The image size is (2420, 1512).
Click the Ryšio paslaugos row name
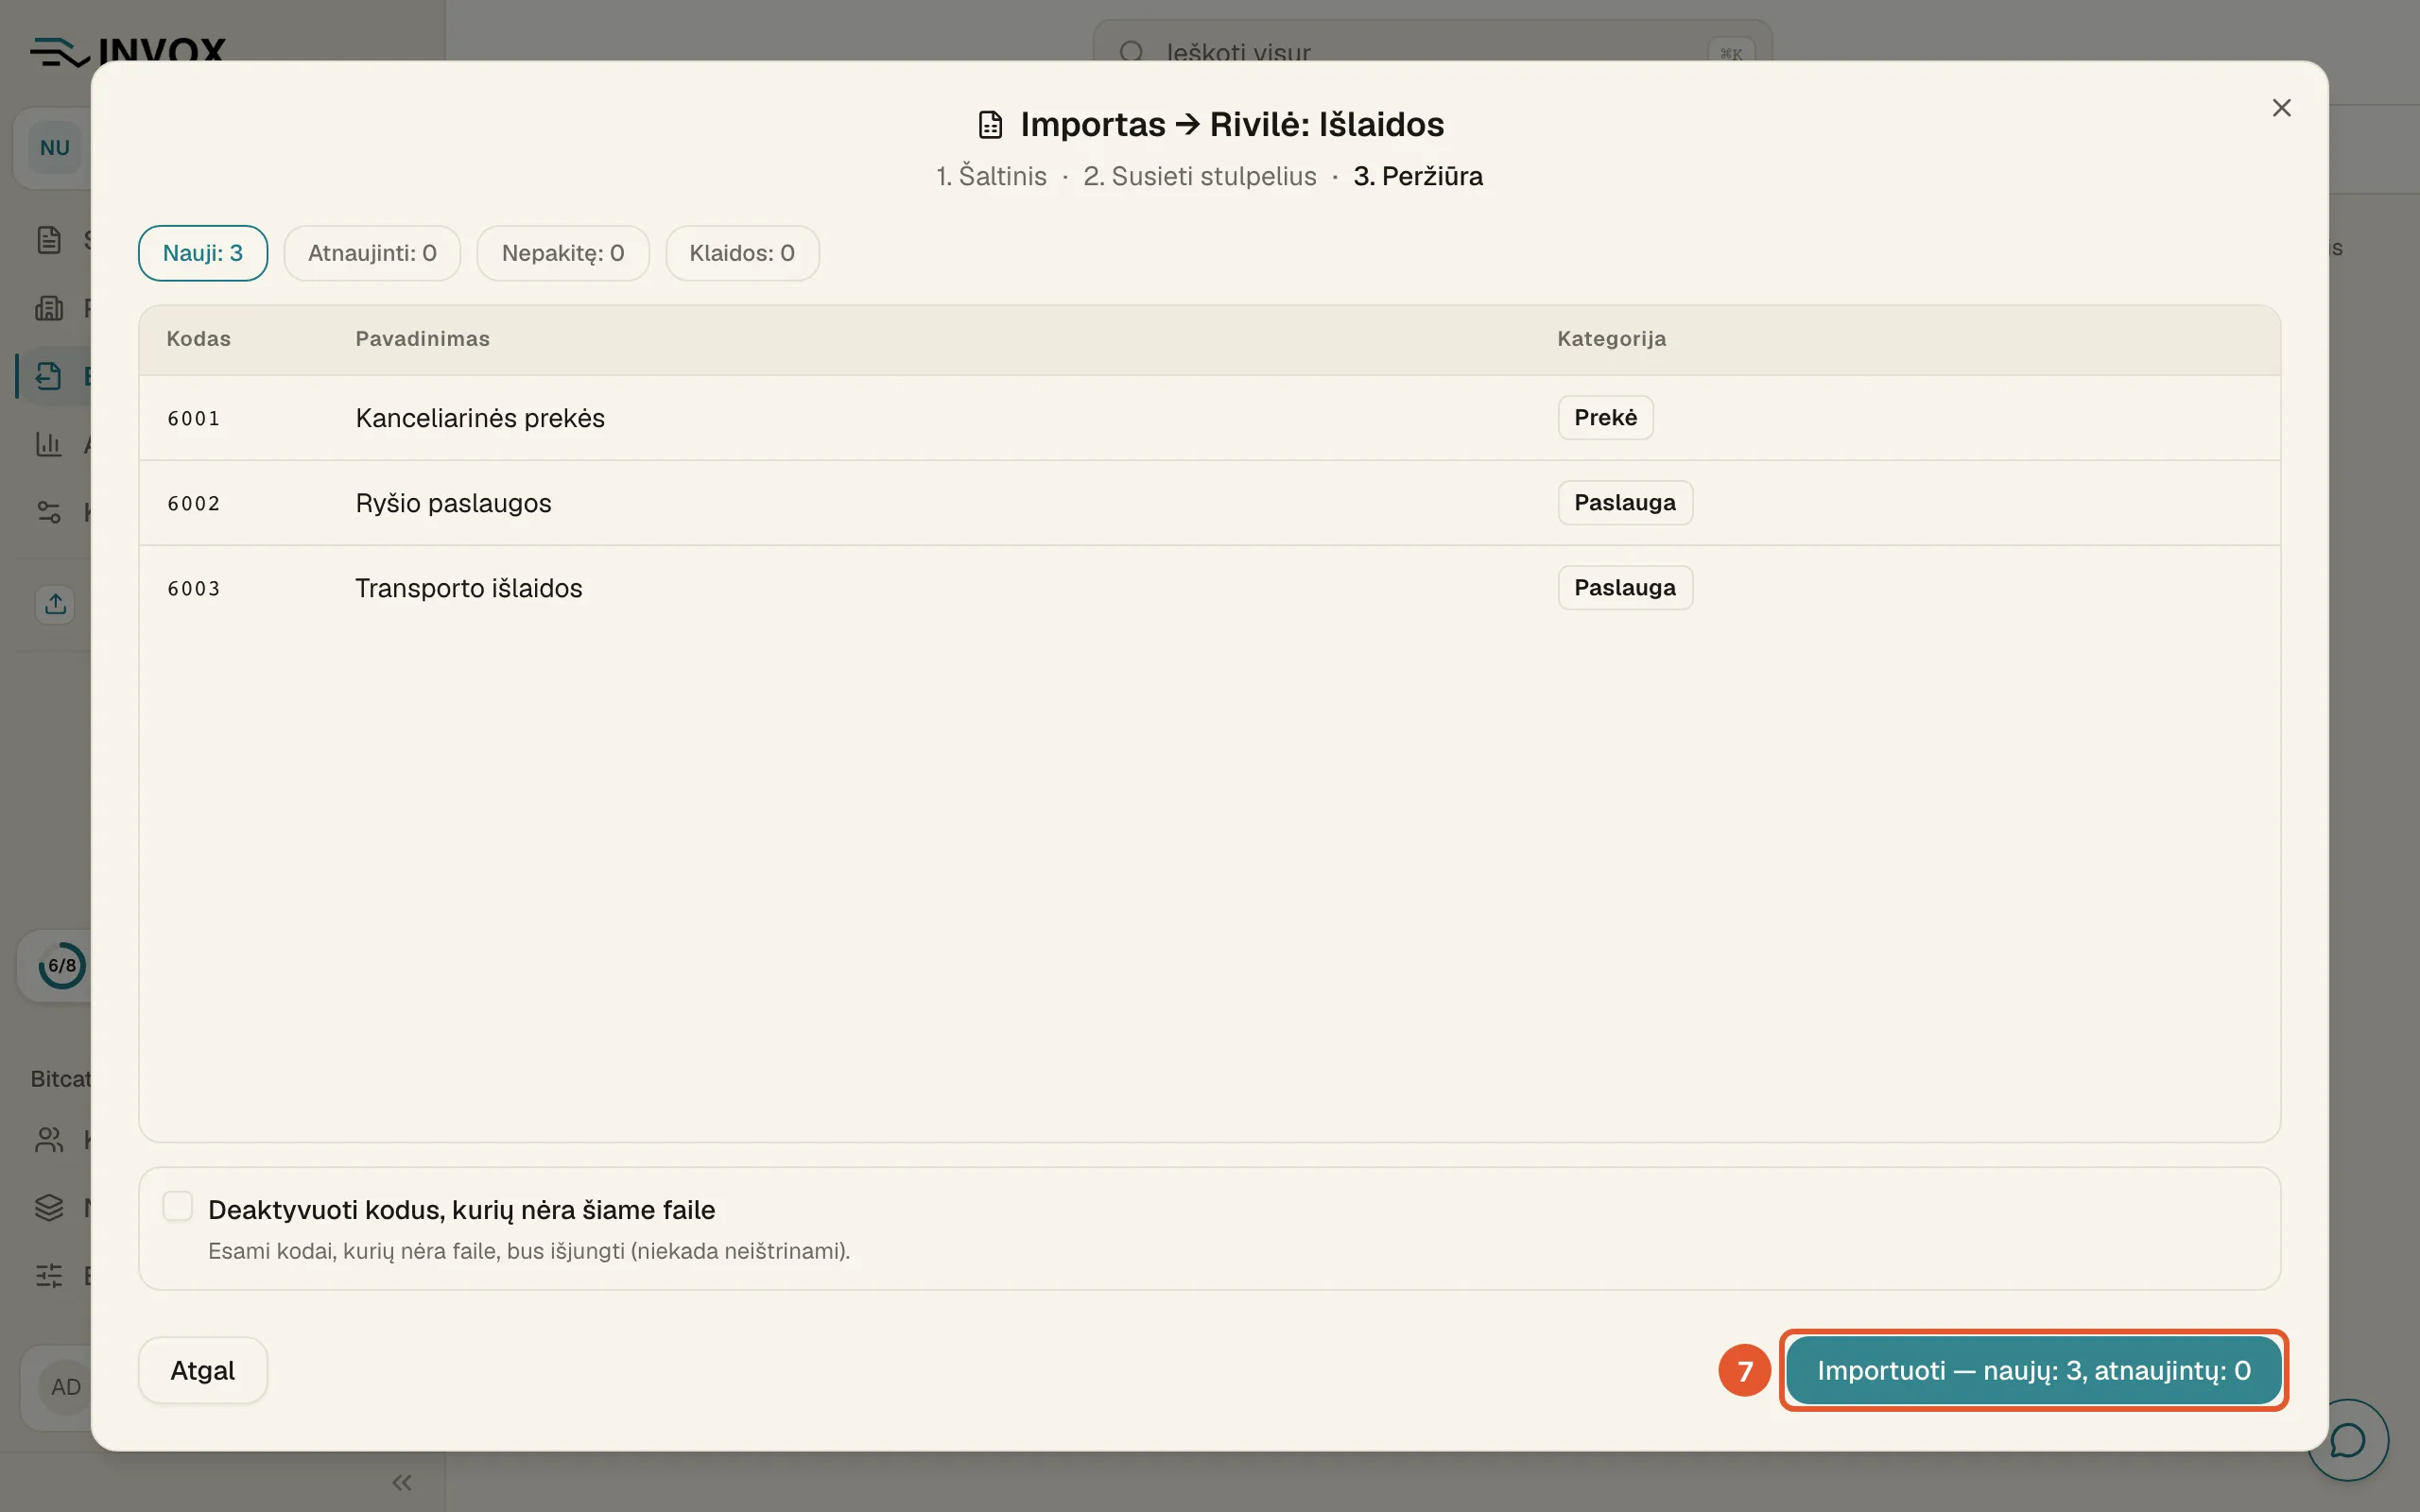click(453, 503)
